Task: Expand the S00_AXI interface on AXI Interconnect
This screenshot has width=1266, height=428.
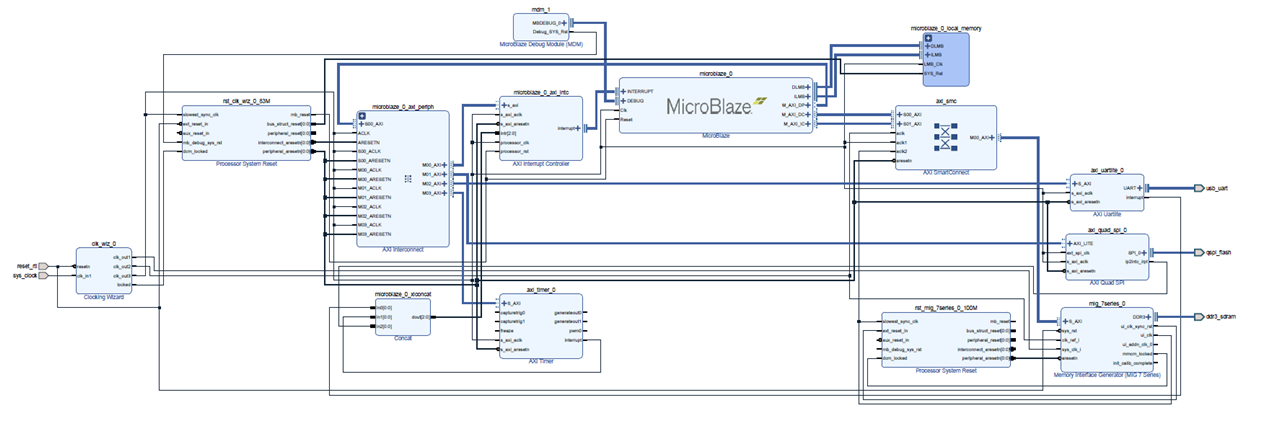Action: (x=363, y=124)
